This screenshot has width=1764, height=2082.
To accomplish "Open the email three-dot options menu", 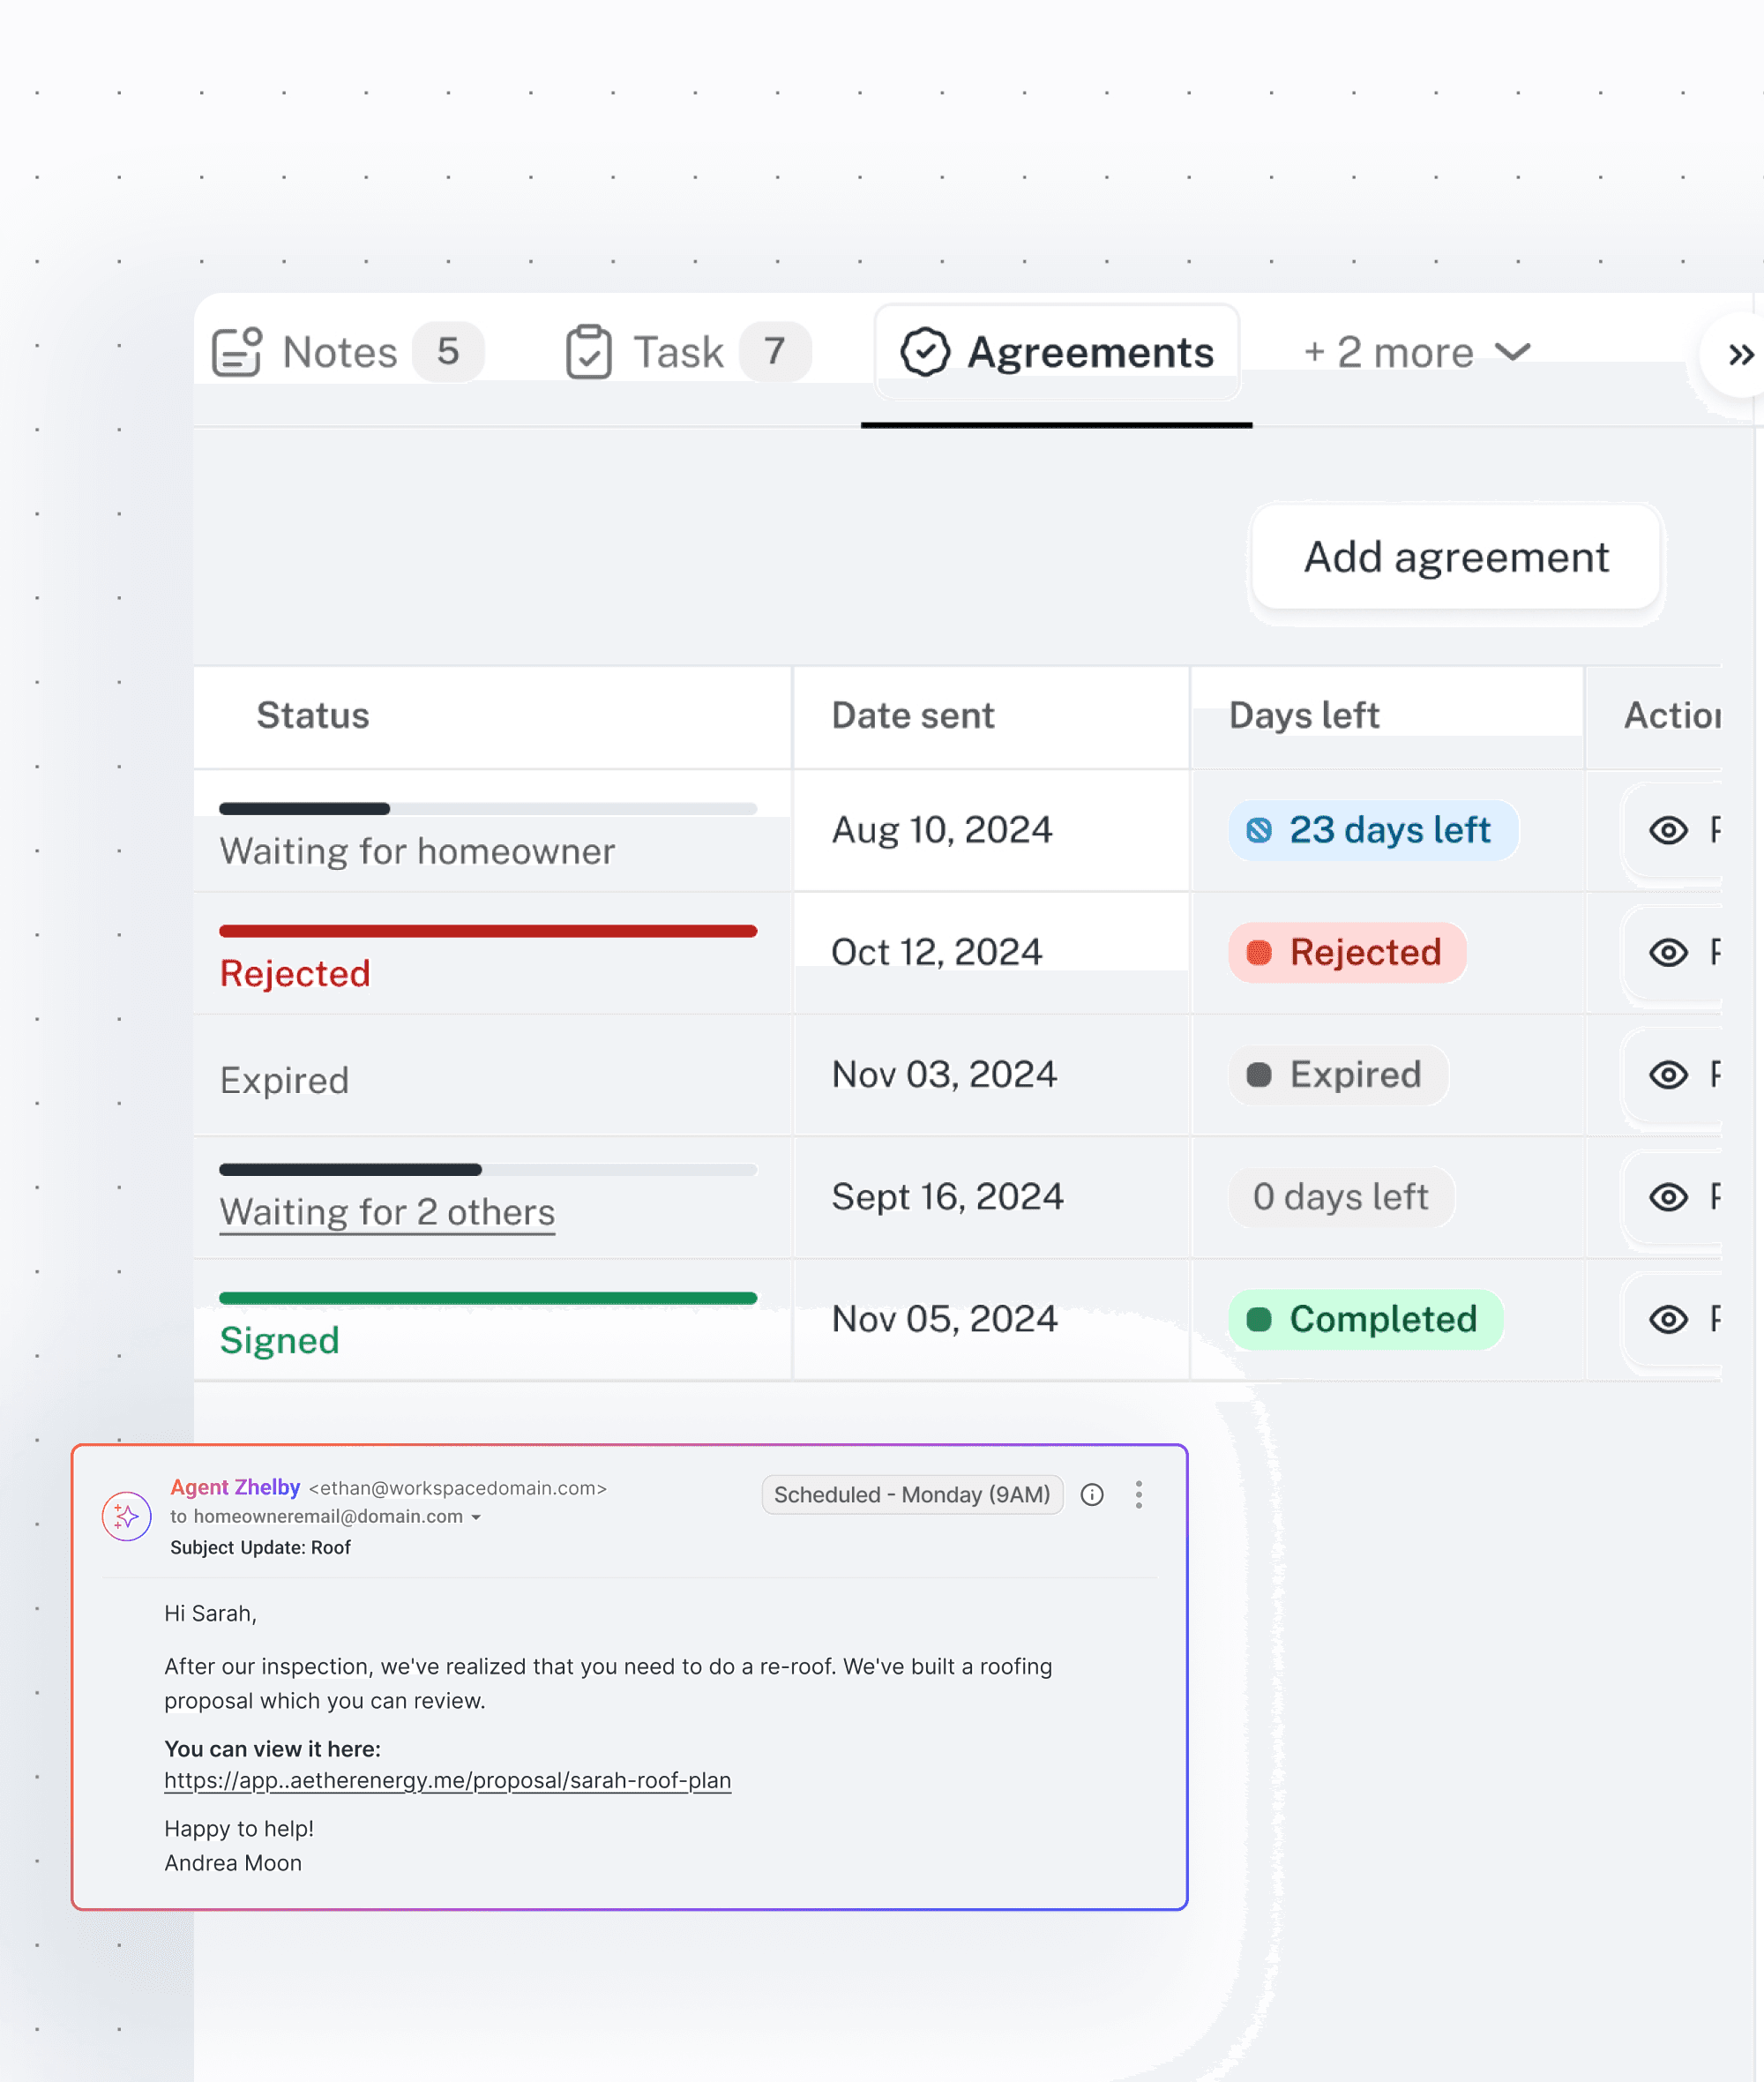I will pyautogui.click(x=1138, y=1494).
